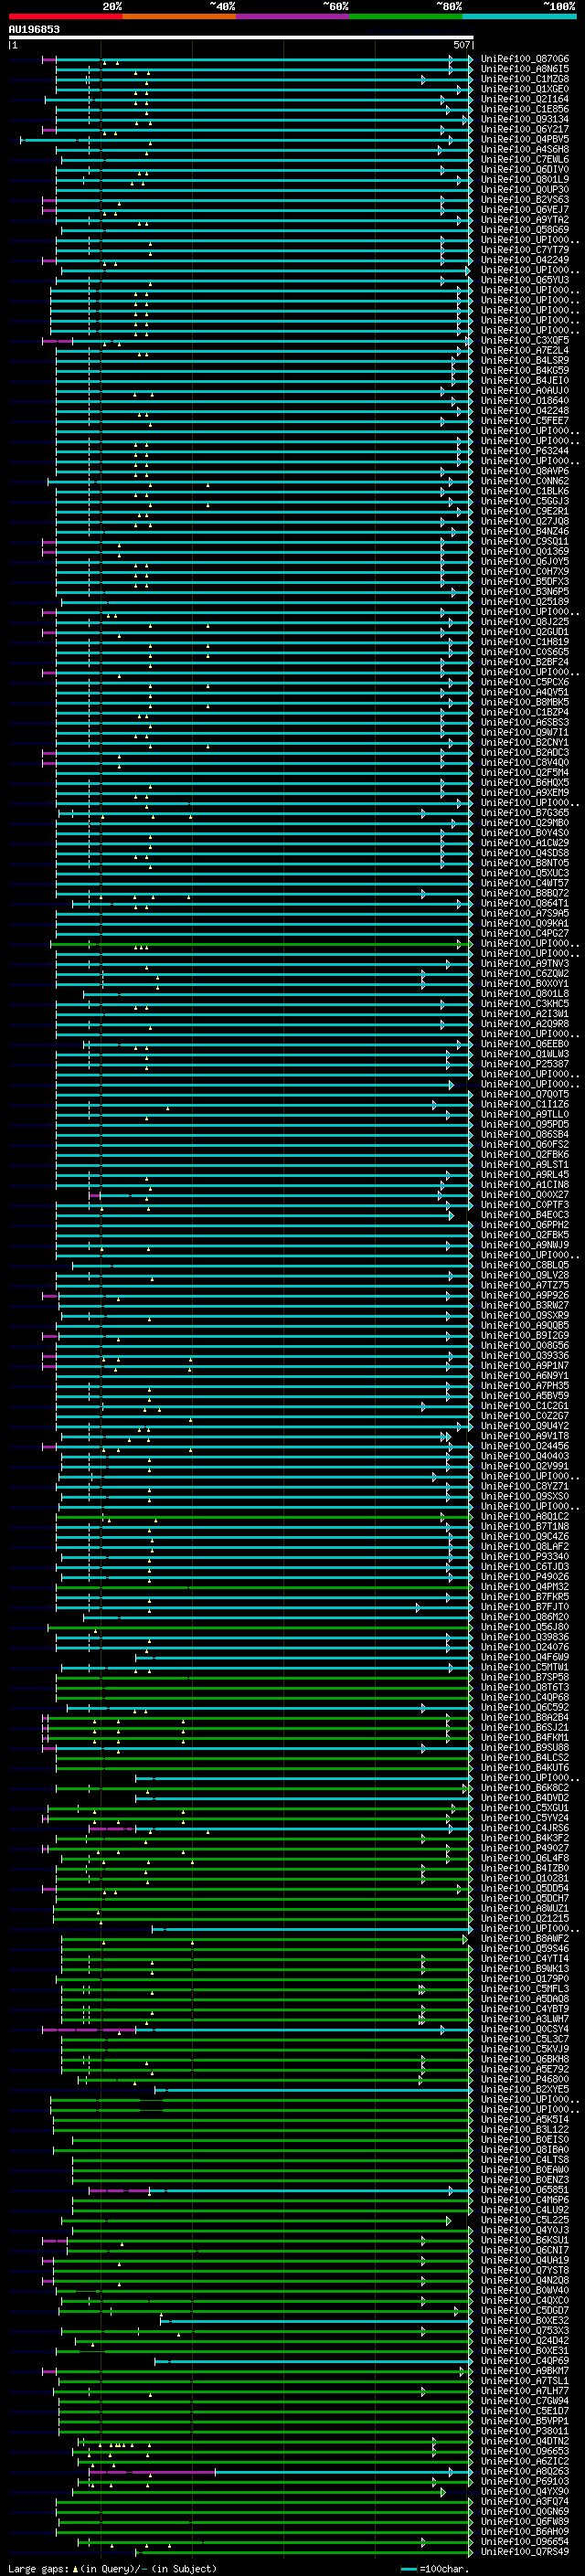
Task: Select hit label UniRef100_C3XQF5
Action: point(525,340)
